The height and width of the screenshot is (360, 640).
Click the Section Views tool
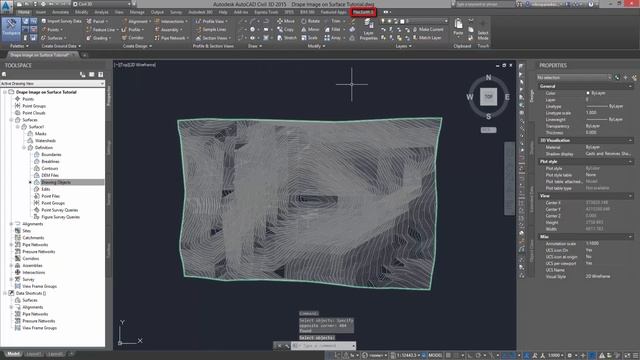(213, 38)
